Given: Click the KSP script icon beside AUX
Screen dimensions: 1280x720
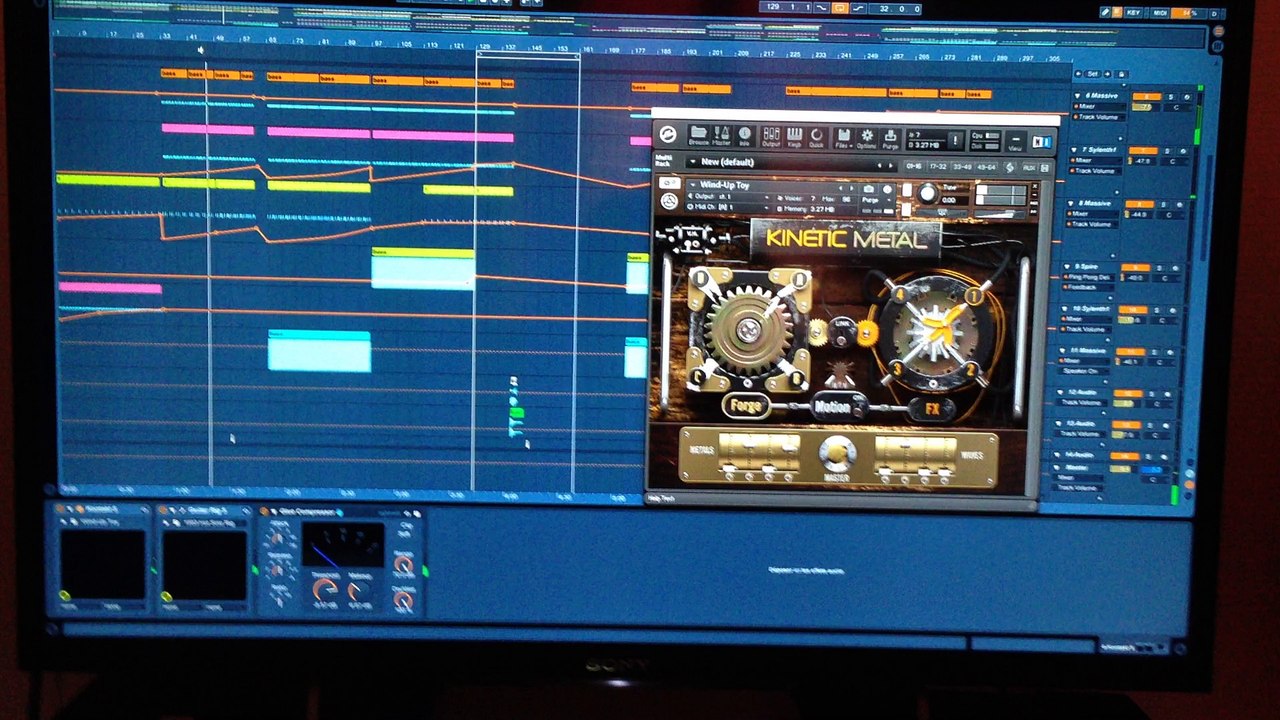Looking at the screenshot, I should tap(1010, 167).
